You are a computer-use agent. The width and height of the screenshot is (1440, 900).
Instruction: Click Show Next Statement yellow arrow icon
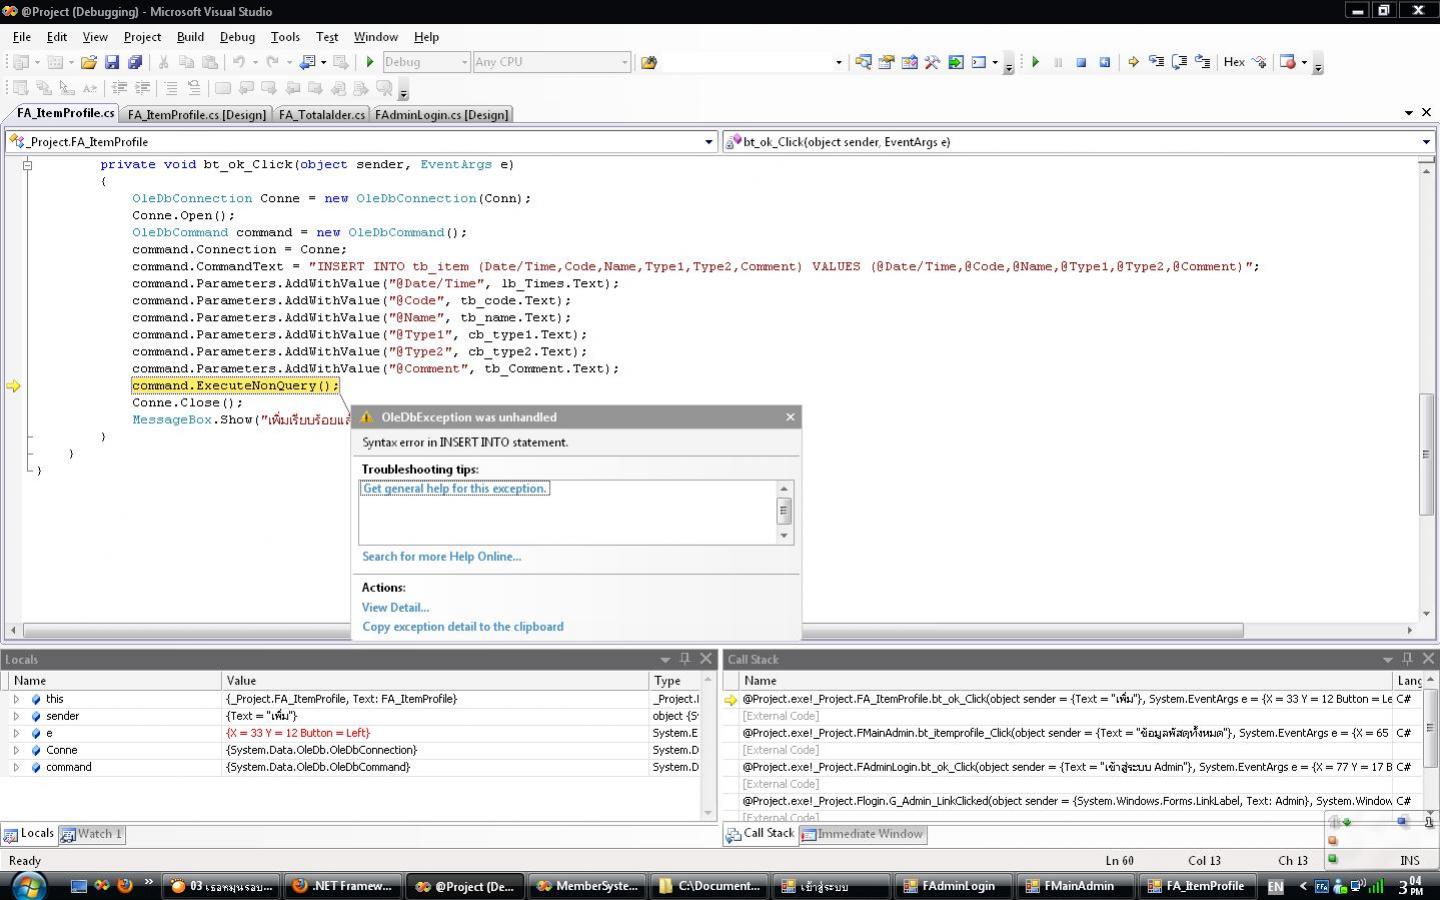point(1133,62)
